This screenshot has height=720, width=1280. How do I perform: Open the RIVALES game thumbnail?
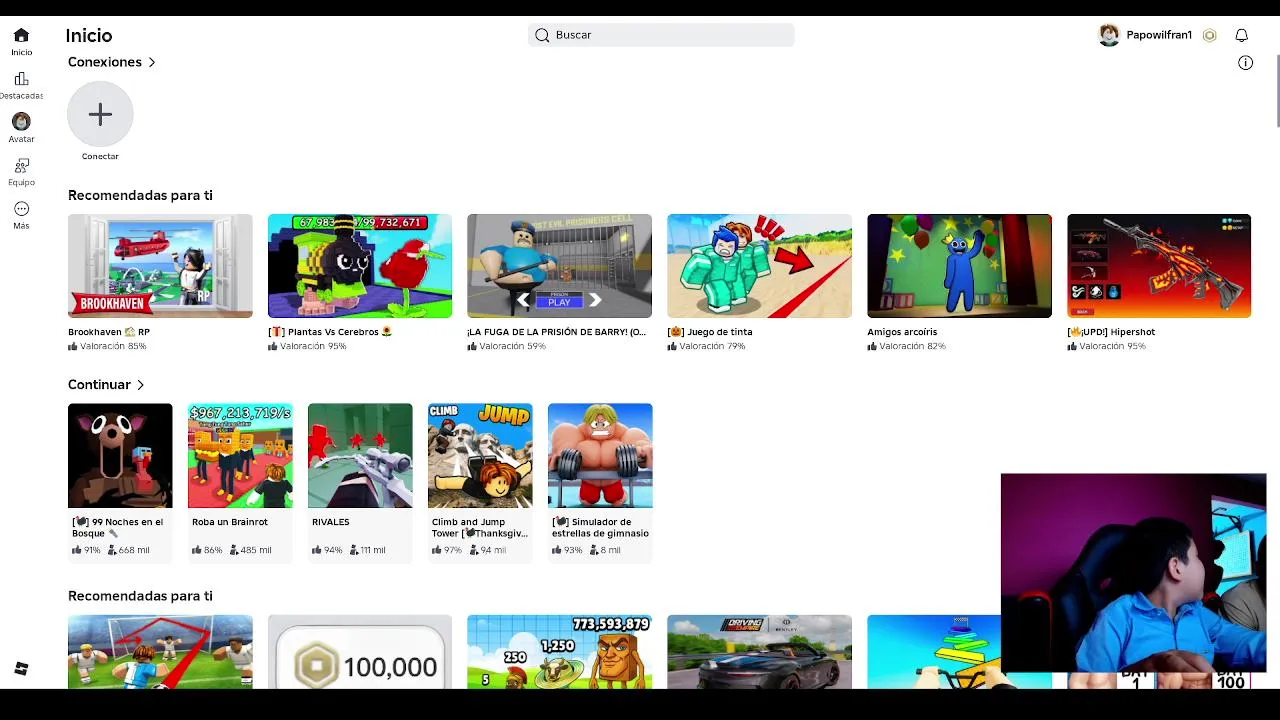coord(360,456)
